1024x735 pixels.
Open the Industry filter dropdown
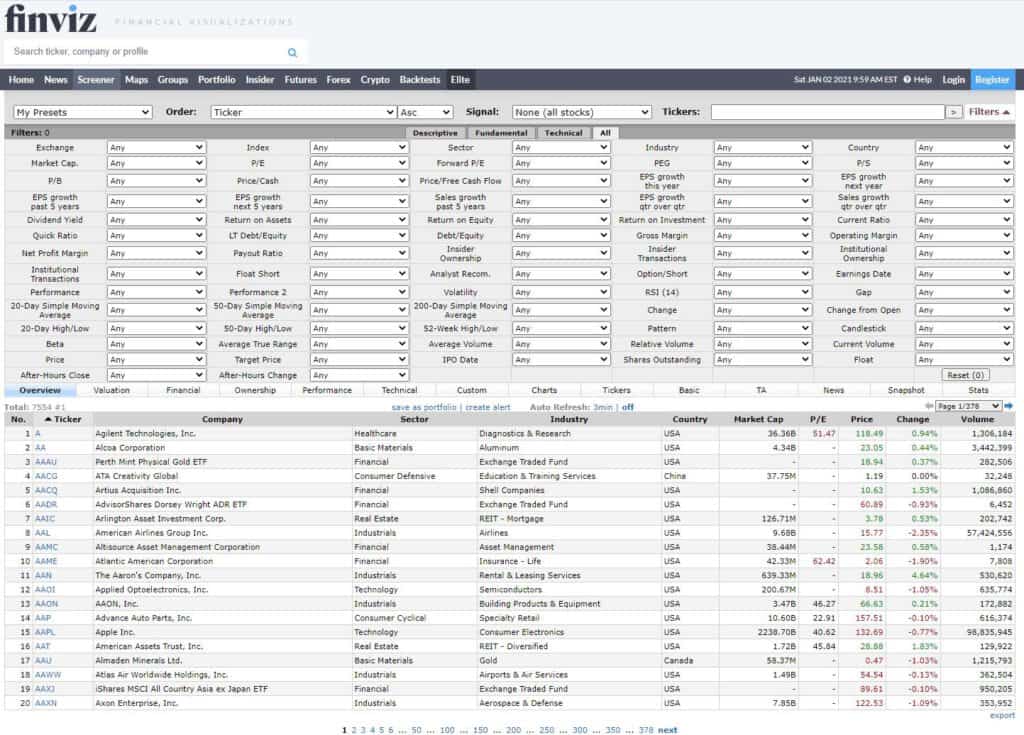pos(762,148)
